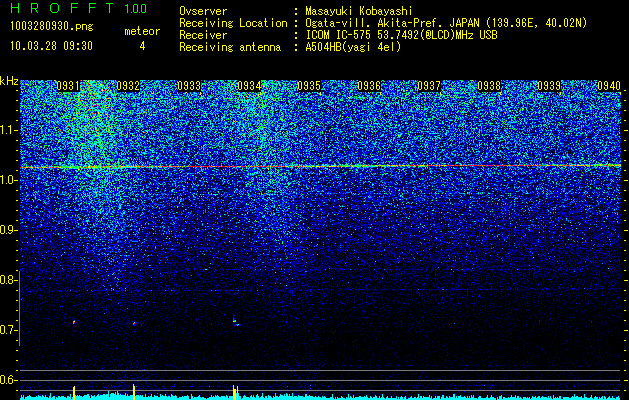The height and width of the screenshot is (400, 629).
Task: Click the 0.8 frequency axis label
Action: pyautogui.click(x=7, y=280)
